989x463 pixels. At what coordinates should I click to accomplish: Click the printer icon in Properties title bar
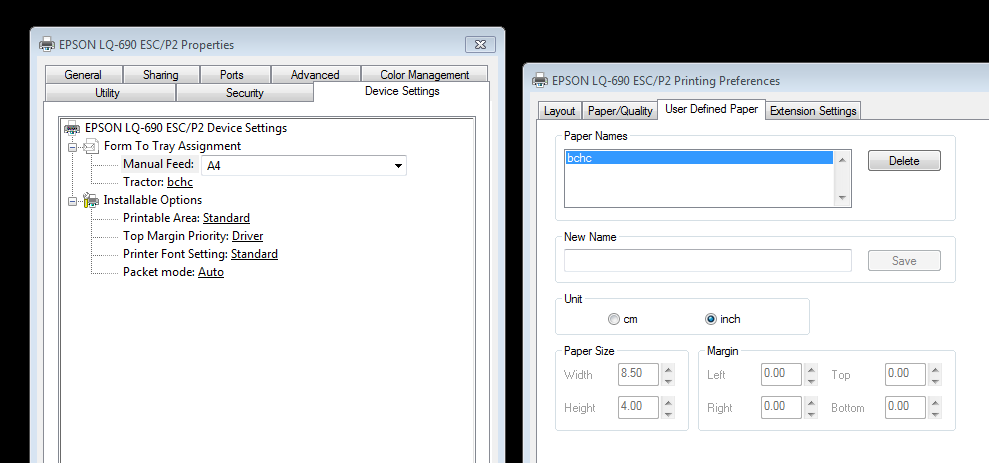pyautogui.click(x=46, y=45)
